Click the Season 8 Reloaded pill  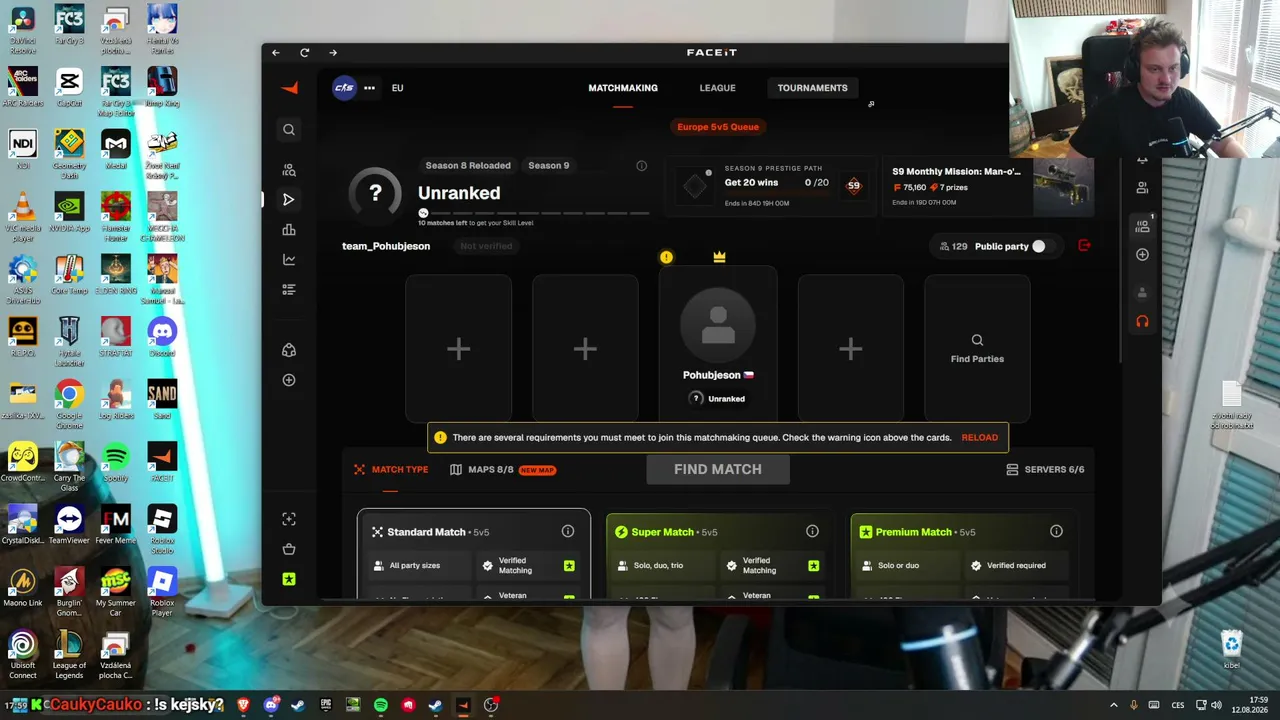468,166
